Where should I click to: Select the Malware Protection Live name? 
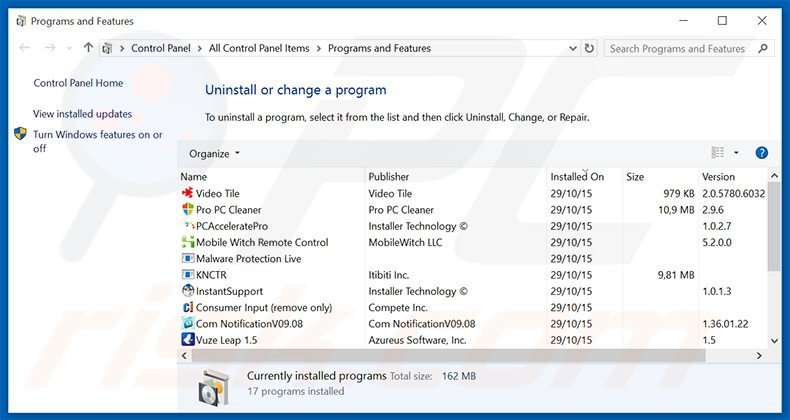tap(248, 258)
